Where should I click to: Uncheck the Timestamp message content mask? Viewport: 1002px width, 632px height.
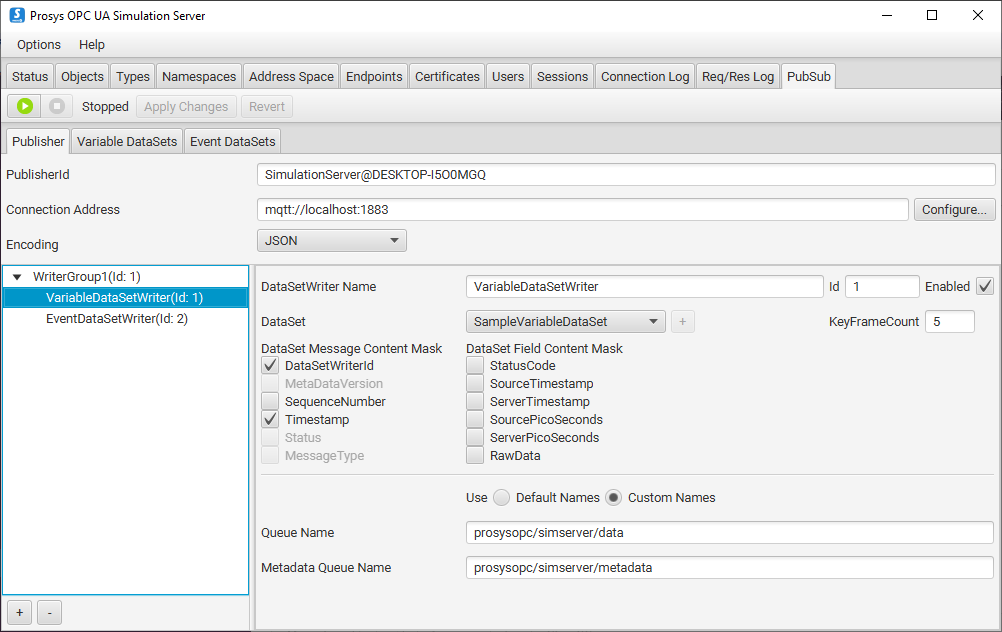click(x=270, y=420)
